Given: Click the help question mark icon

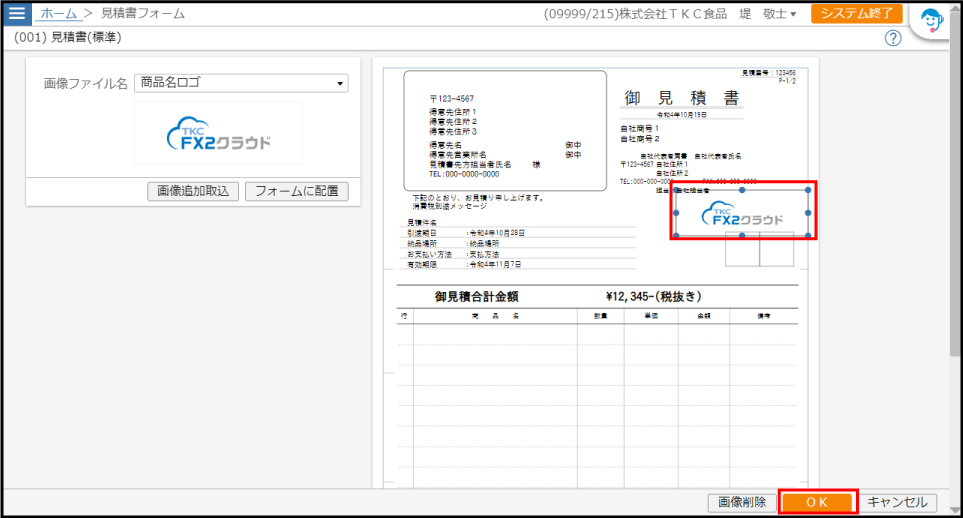Looking at the screenshot, I should [893, 38].
